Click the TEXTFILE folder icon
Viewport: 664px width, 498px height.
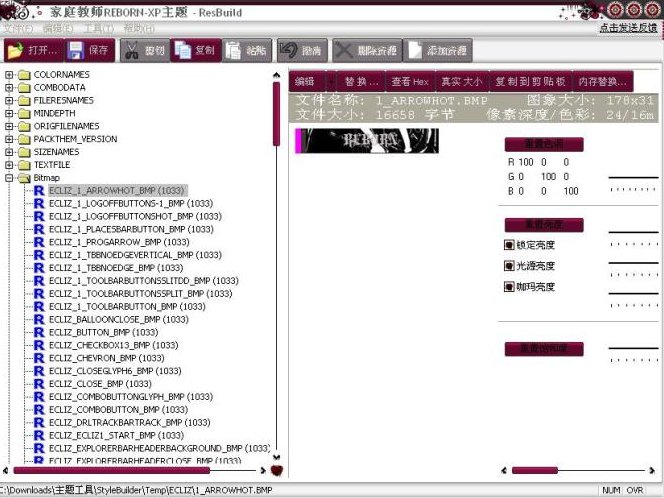[25, 165]
